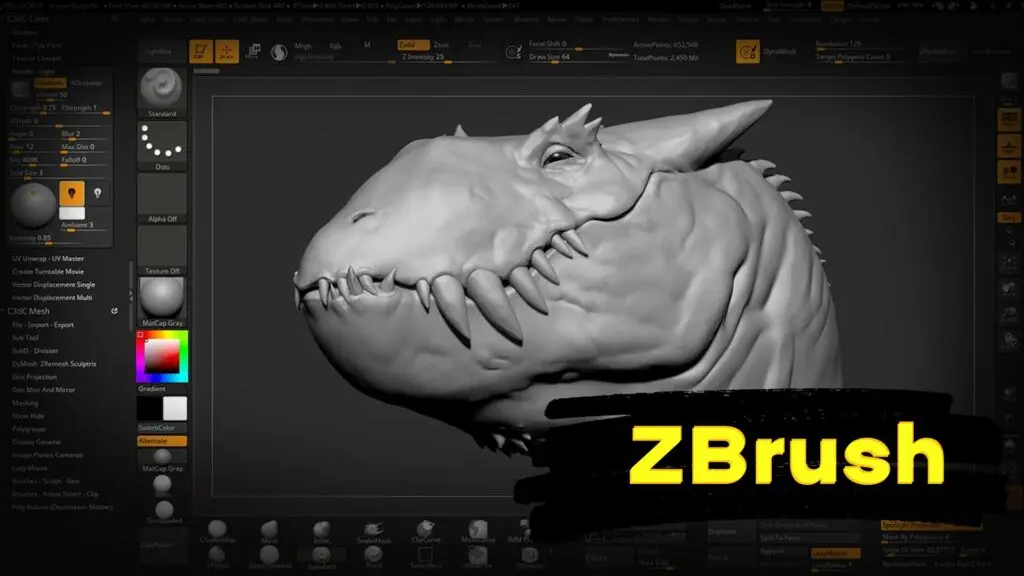The image size is (1024, 576).
Task: Select the Pinch brush icon
Action: click(x=374, y=557)
